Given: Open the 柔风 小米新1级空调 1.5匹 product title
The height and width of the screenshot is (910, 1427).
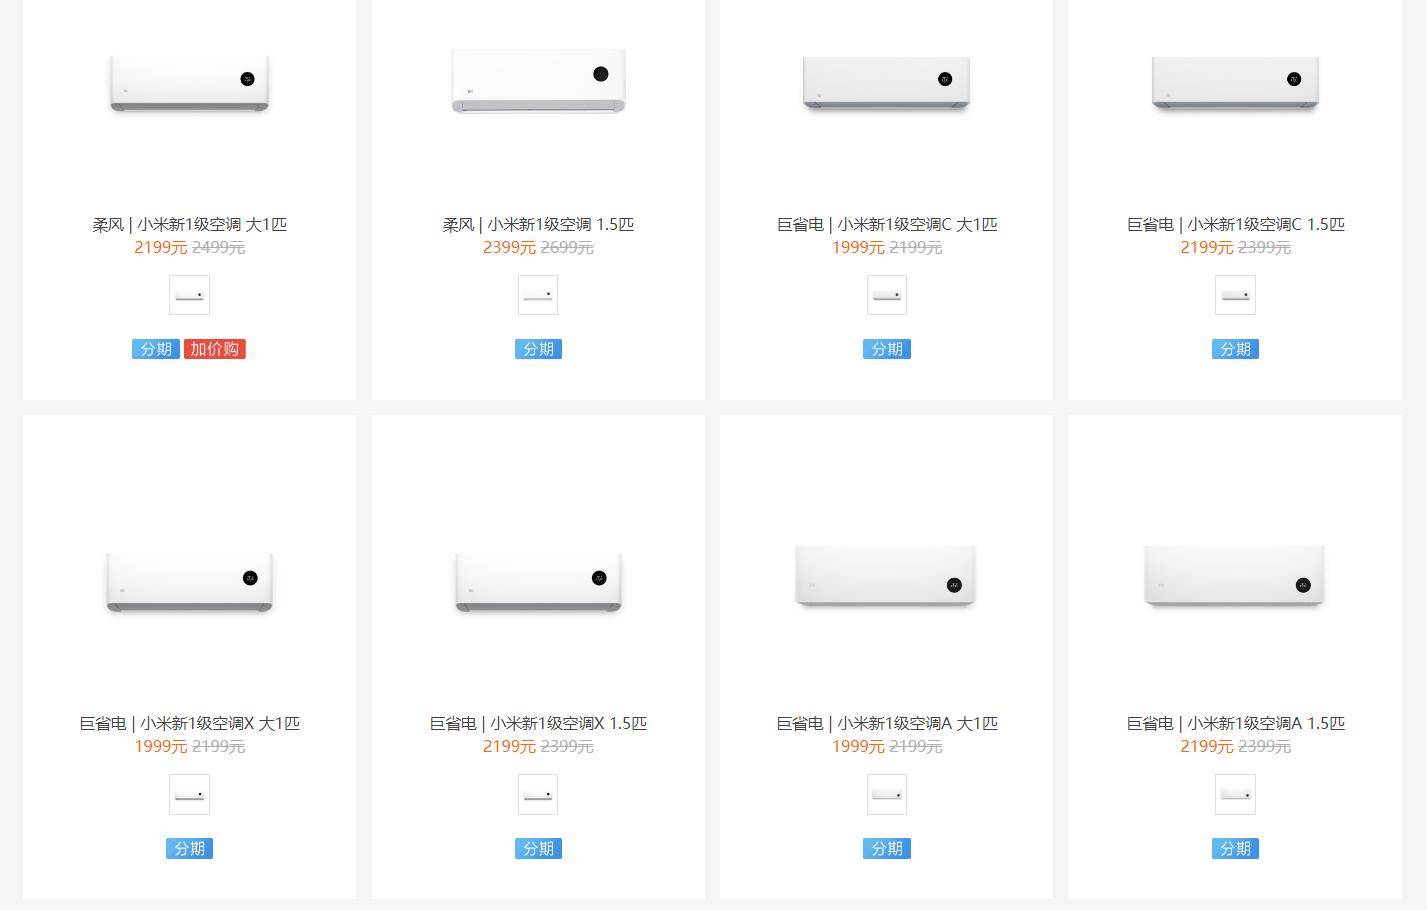Looking at the screenshot, I should 538,225.
